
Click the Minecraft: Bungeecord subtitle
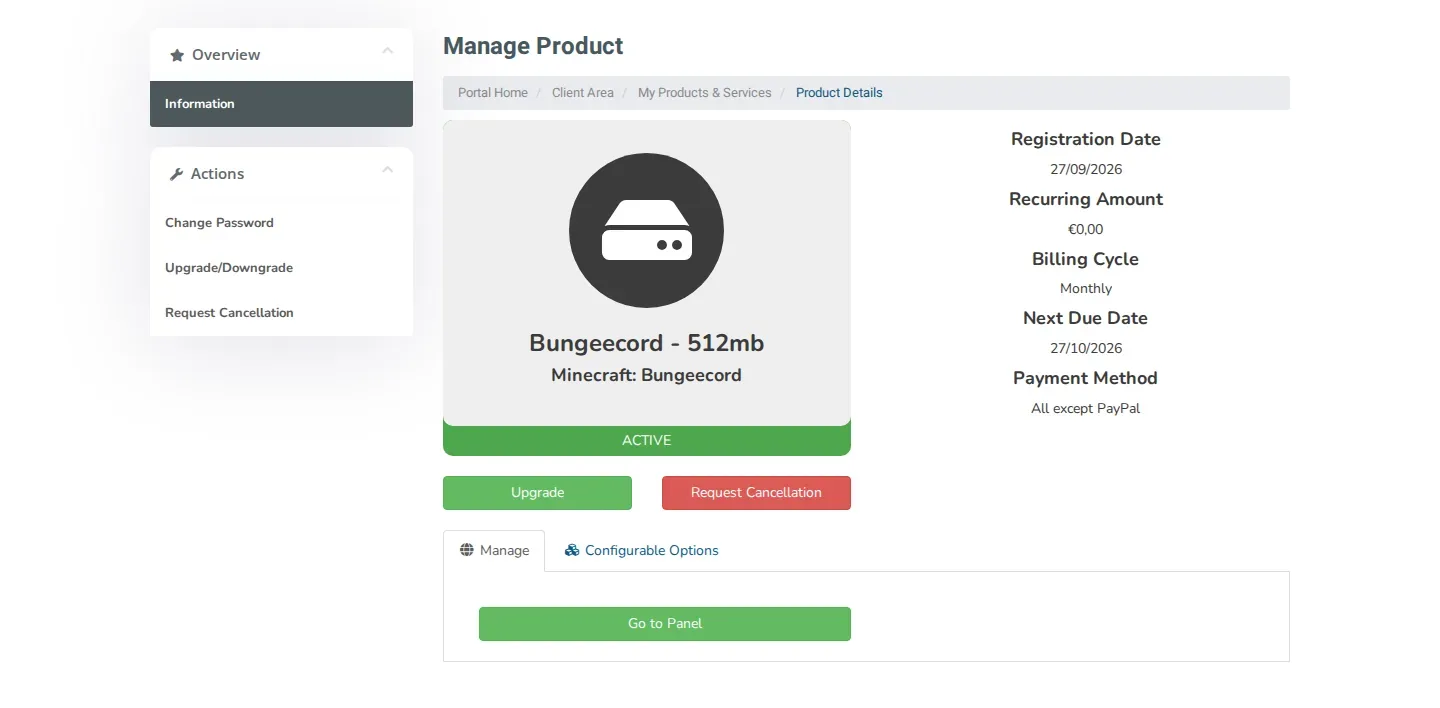tap(647, 376)
